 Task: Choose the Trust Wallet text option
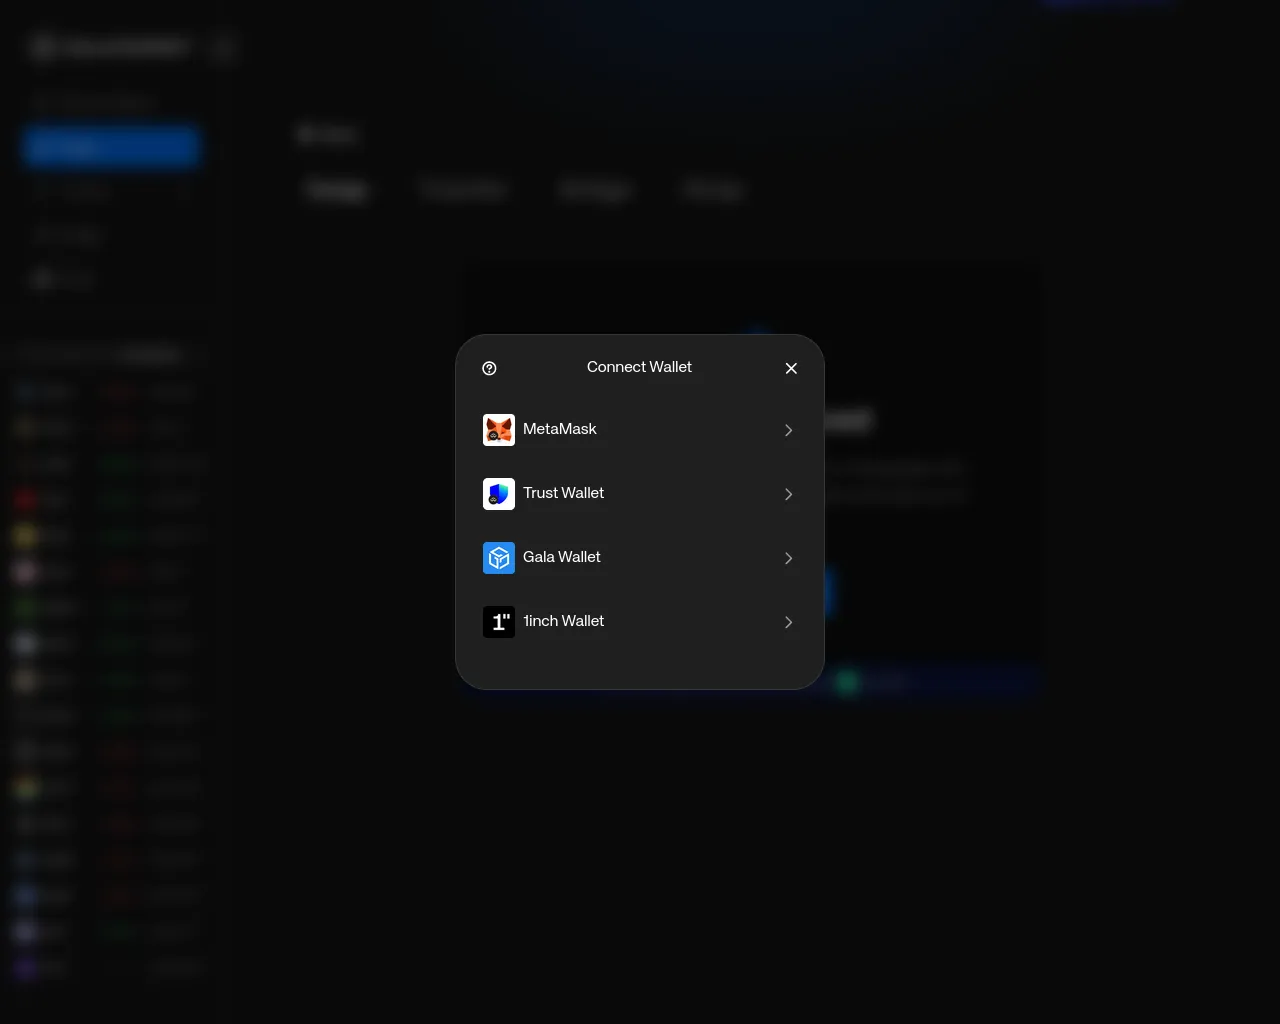click(x=563, y=493)
